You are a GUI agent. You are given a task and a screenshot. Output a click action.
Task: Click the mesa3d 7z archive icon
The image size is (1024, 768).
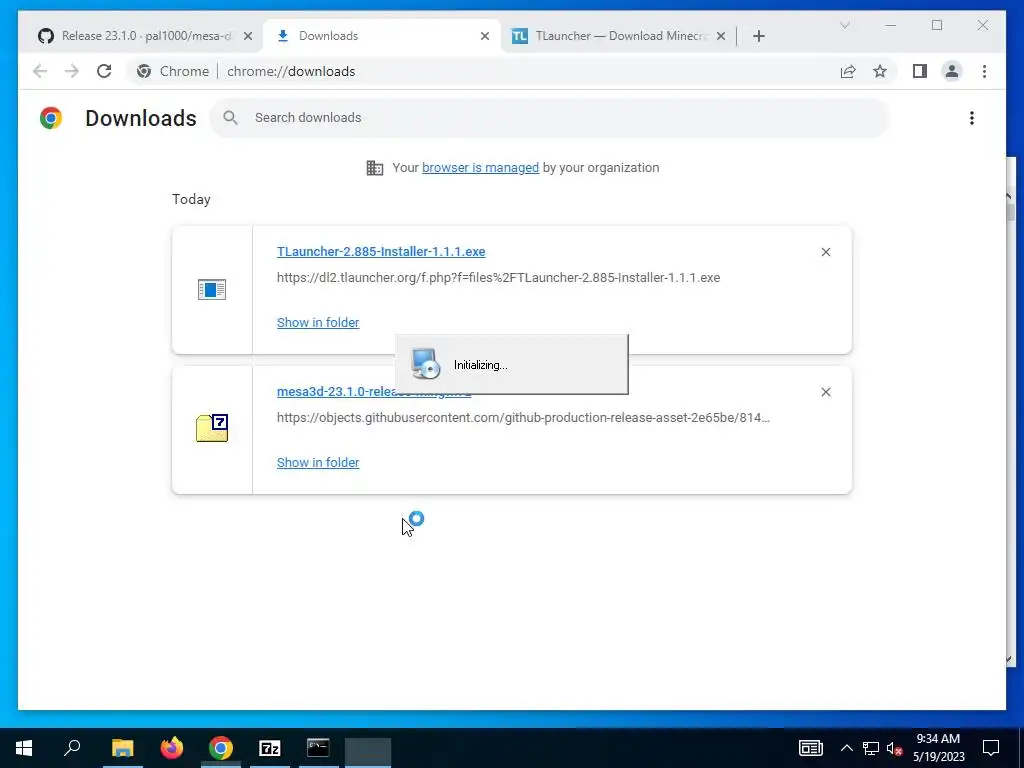click(212, 428)
